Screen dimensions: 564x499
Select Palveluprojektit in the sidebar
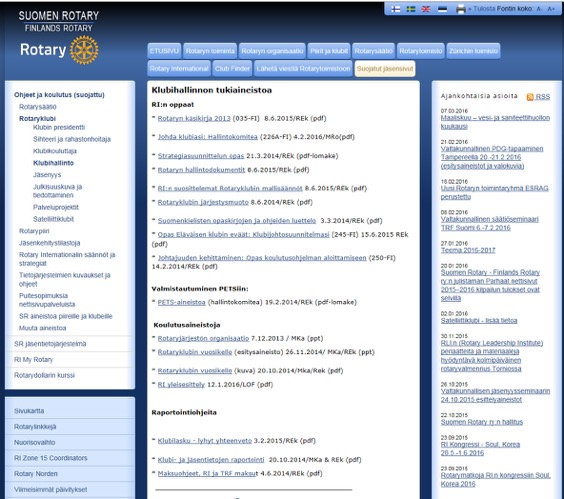point(56,207)
